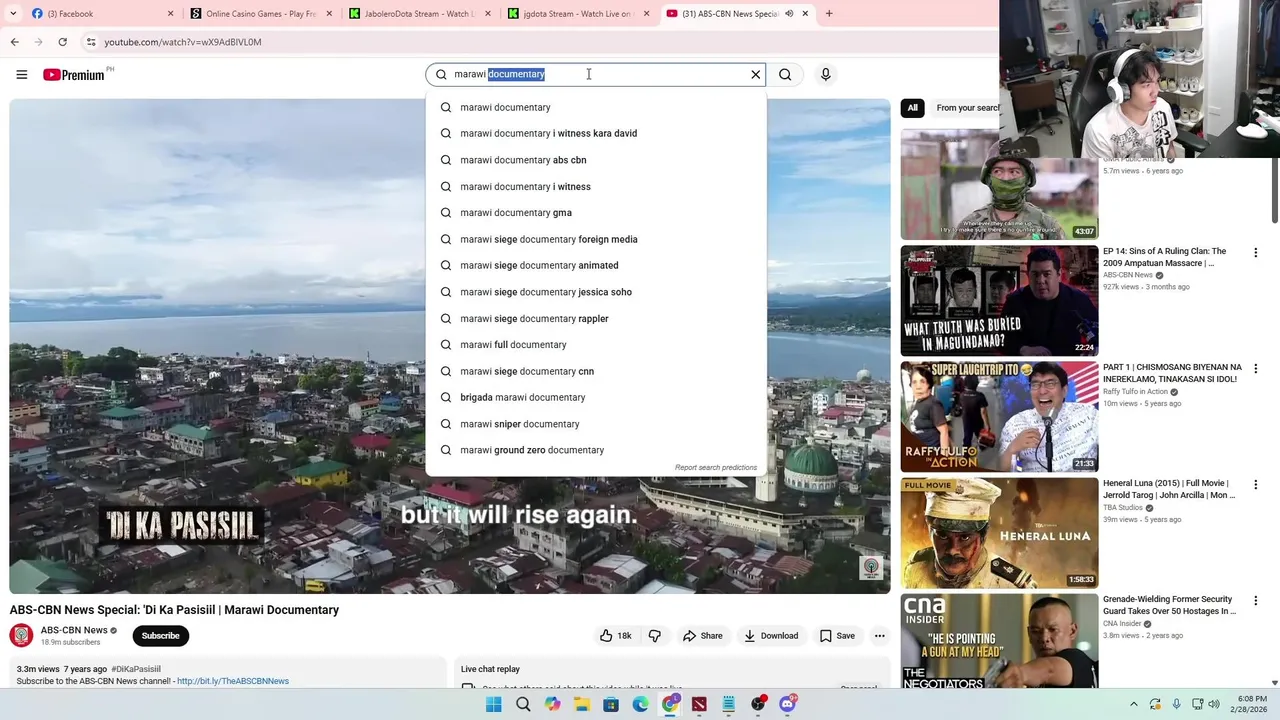This screenshot has height=720, width=1280.
Task: Click the watermark channel icon on the video
Action: click(871, 568)
